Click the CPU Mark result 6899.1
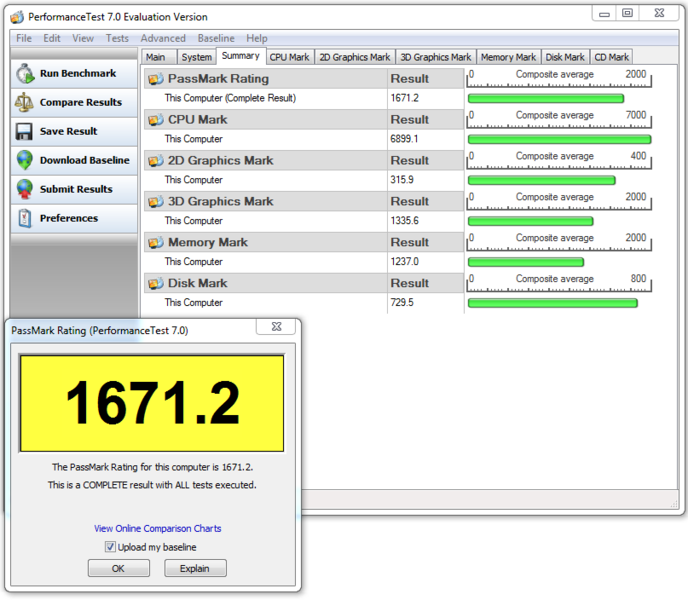The height and width of the screenshot is (600, 688). click(x=404, y=139)
